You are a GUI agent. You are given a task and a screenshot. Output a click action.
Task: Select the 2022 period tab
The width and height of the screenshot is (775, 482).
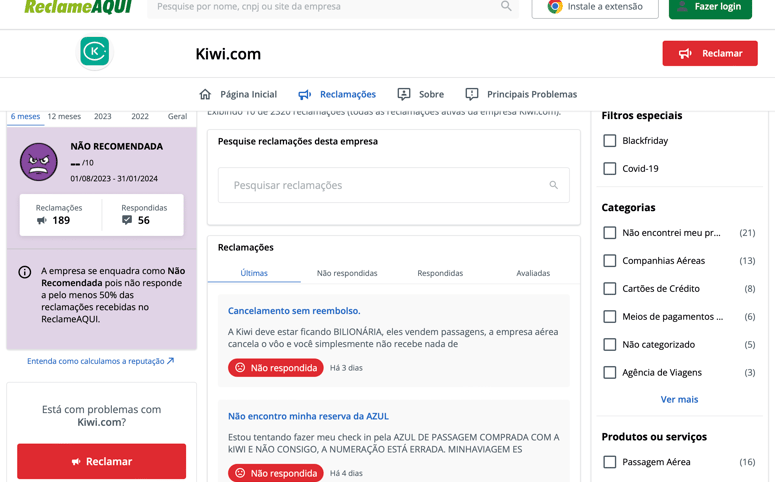click(x=140, y=117)
